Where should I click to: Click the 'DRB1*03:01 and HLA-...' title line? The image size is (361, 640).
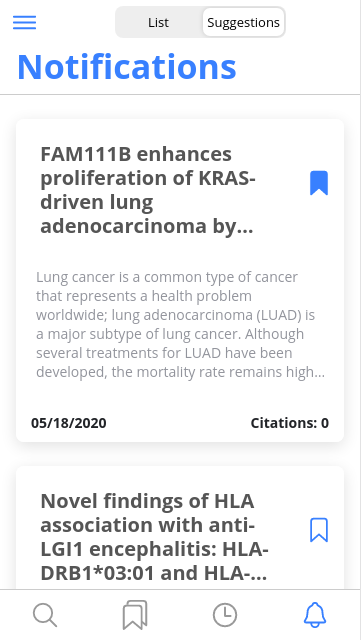pos(154,573)
